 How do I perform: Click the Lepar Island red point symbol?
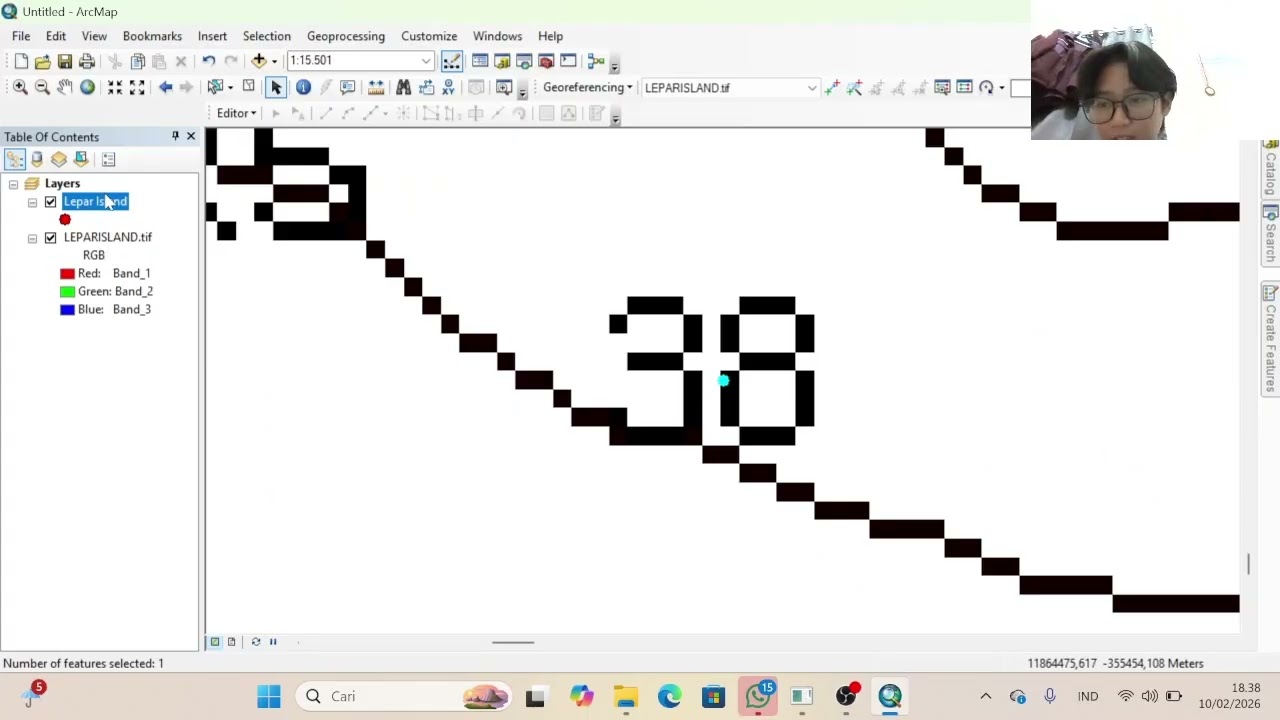click(x=65, y=220)
